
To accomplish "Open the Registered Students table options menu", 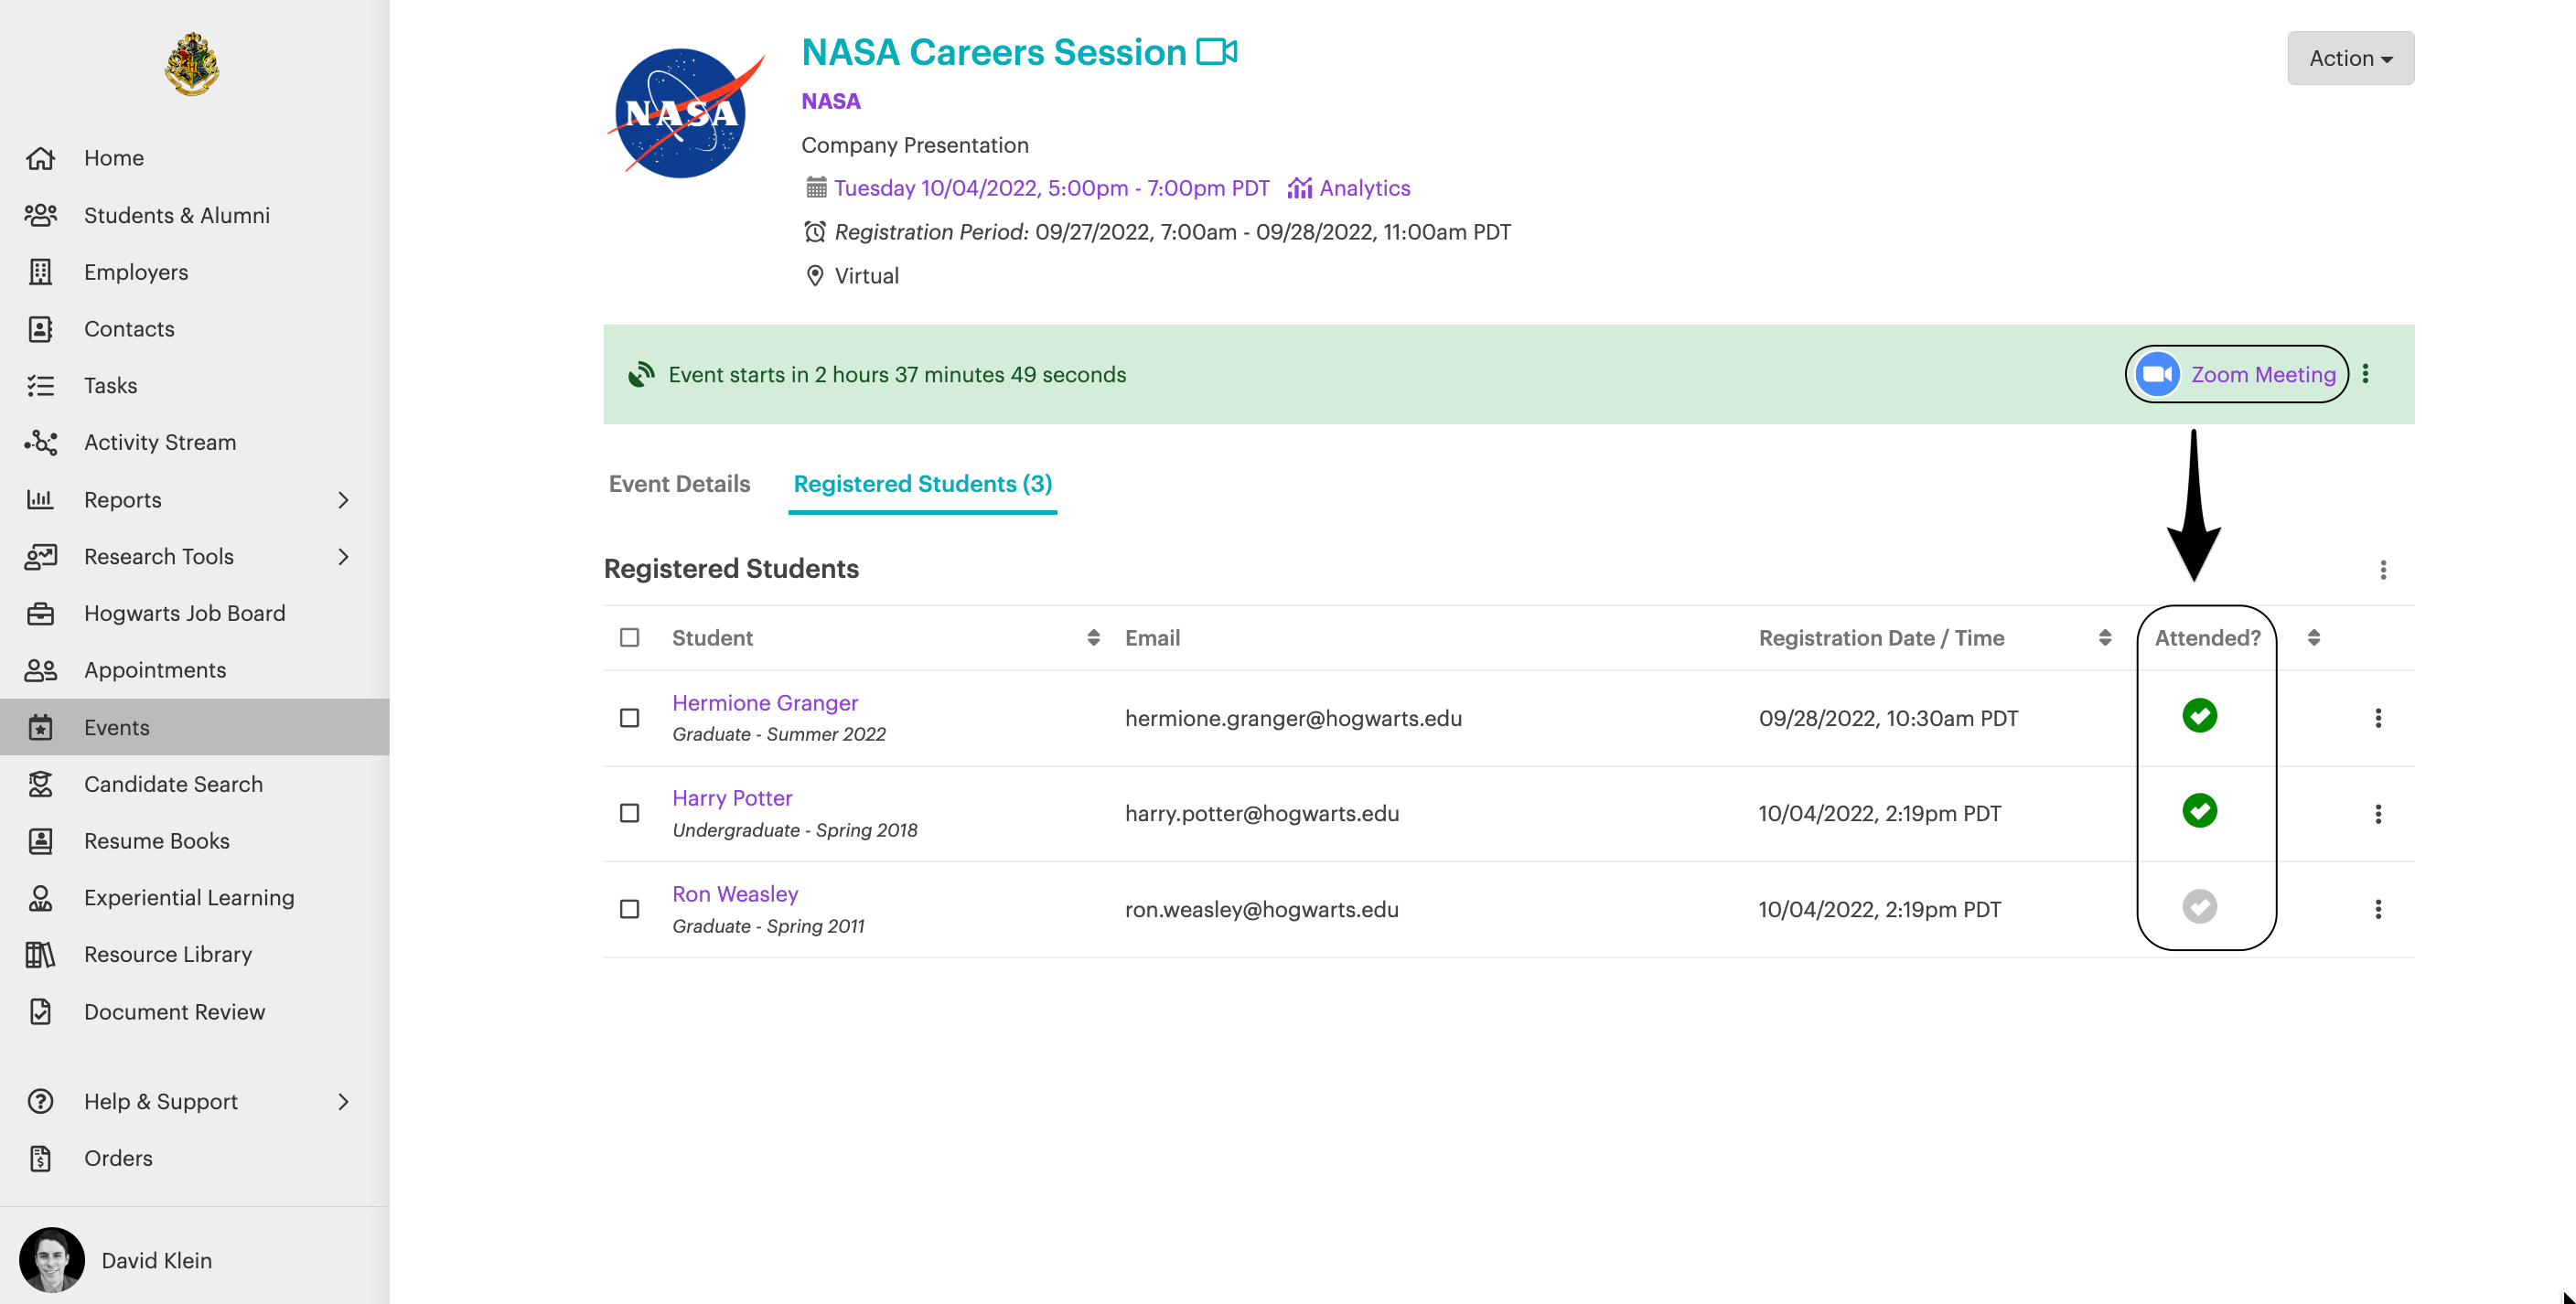I will [2383, 570].
